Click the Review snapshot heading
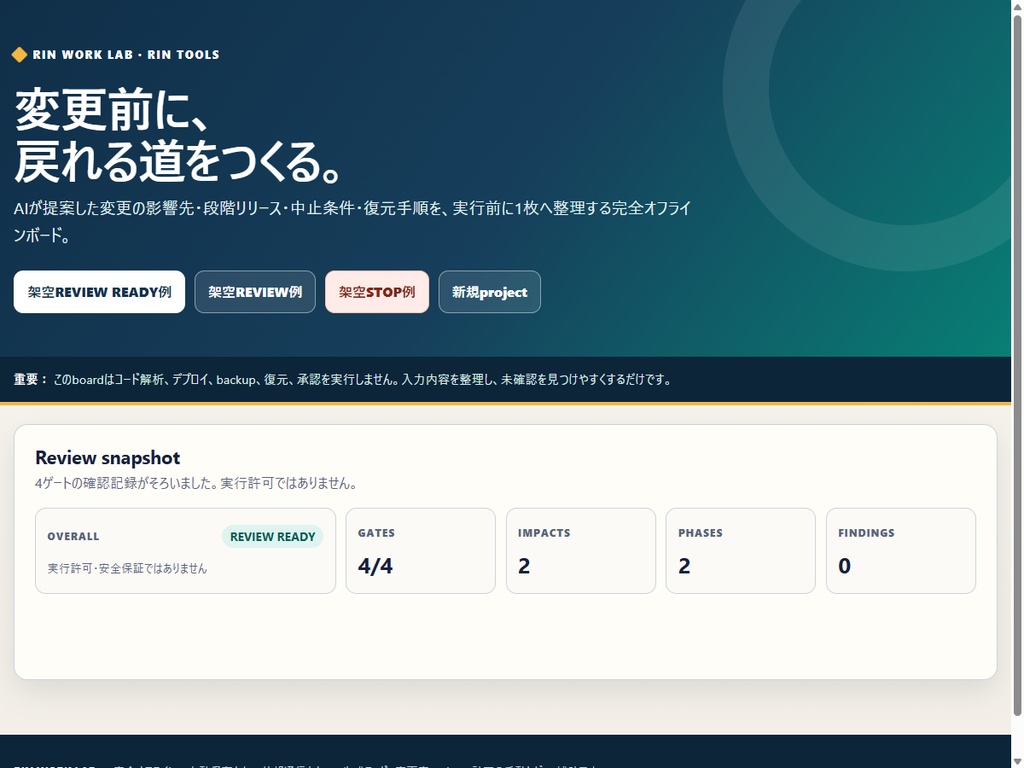Screen dimensions: 1024x768 [108, 458]
